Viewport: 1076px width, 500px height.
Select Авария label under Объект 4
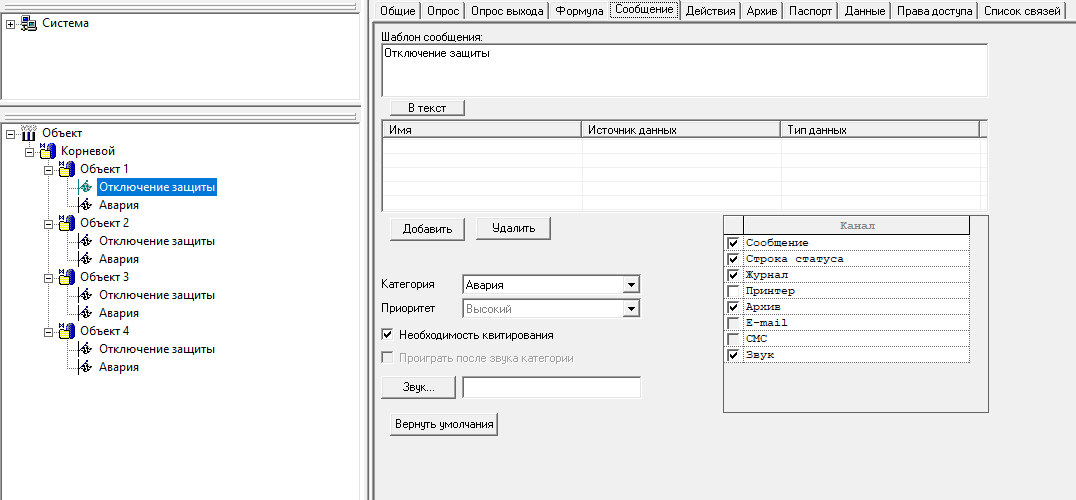pyautogui.click(x=119, y=367)
